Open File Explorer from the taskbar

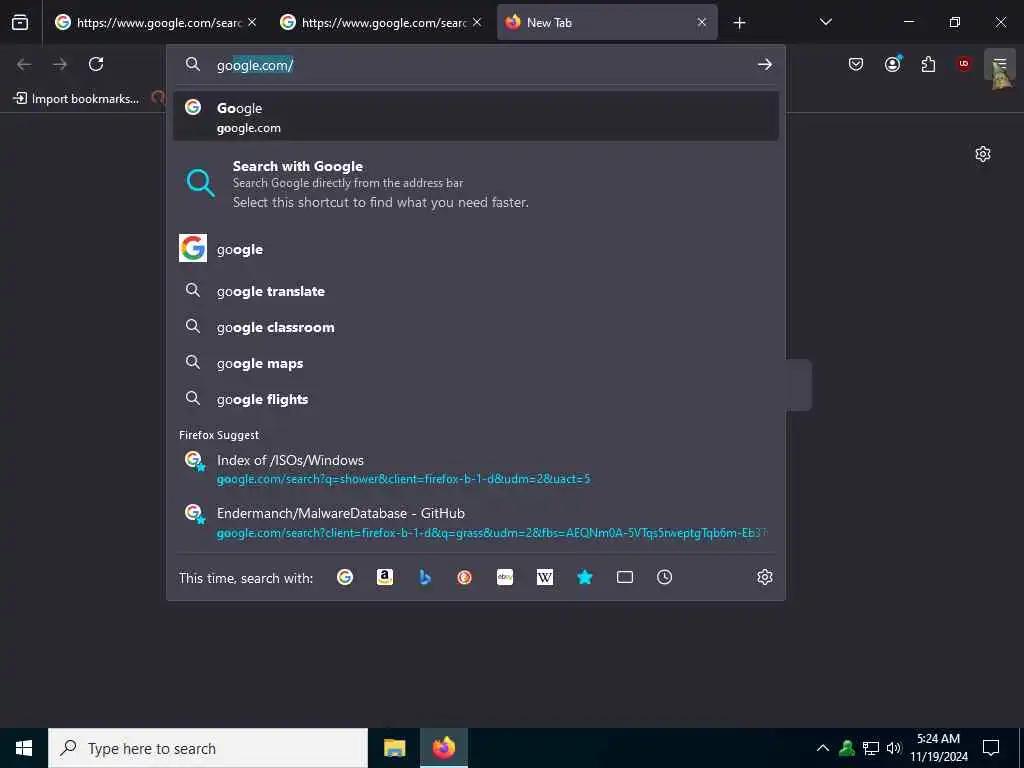394,748
